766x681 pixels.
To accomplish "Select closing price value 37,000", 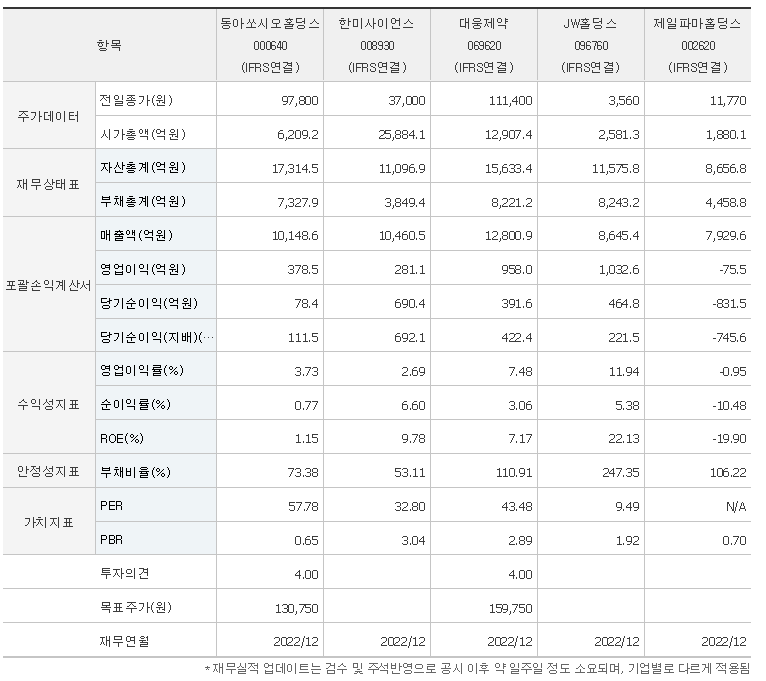I will [x=406, y=101].
